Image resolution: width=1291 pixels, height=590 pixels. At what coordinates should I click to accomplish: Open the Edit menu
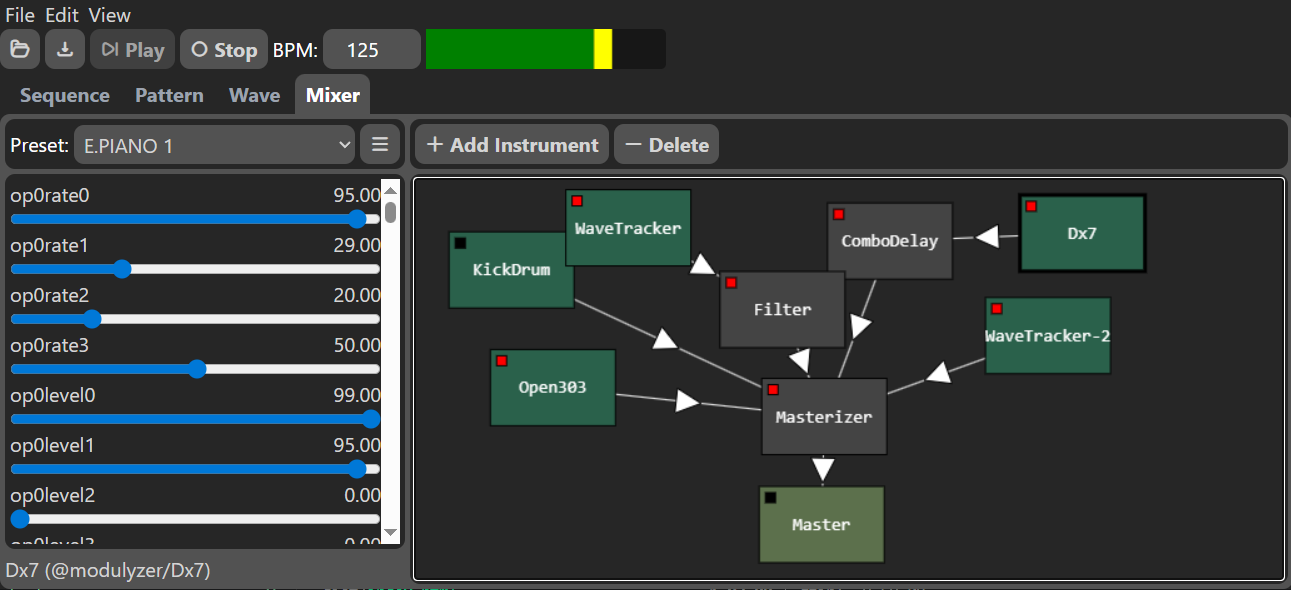tap(62, 15)
